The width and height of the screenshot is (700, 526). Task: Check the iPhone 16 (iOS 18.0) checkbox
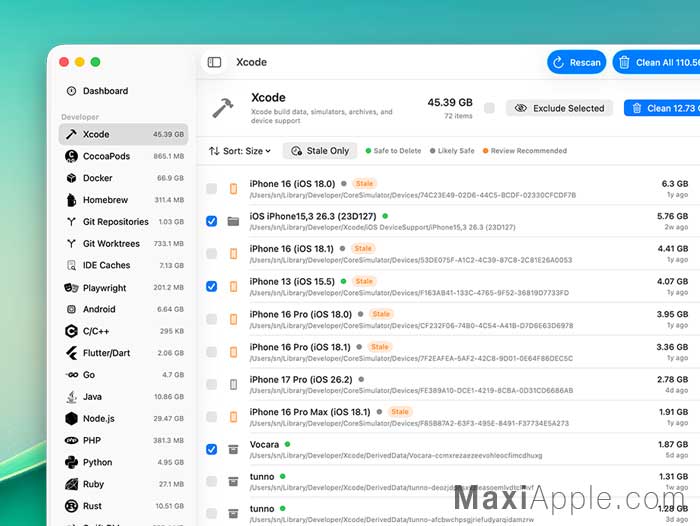click(x=212, y=188)
